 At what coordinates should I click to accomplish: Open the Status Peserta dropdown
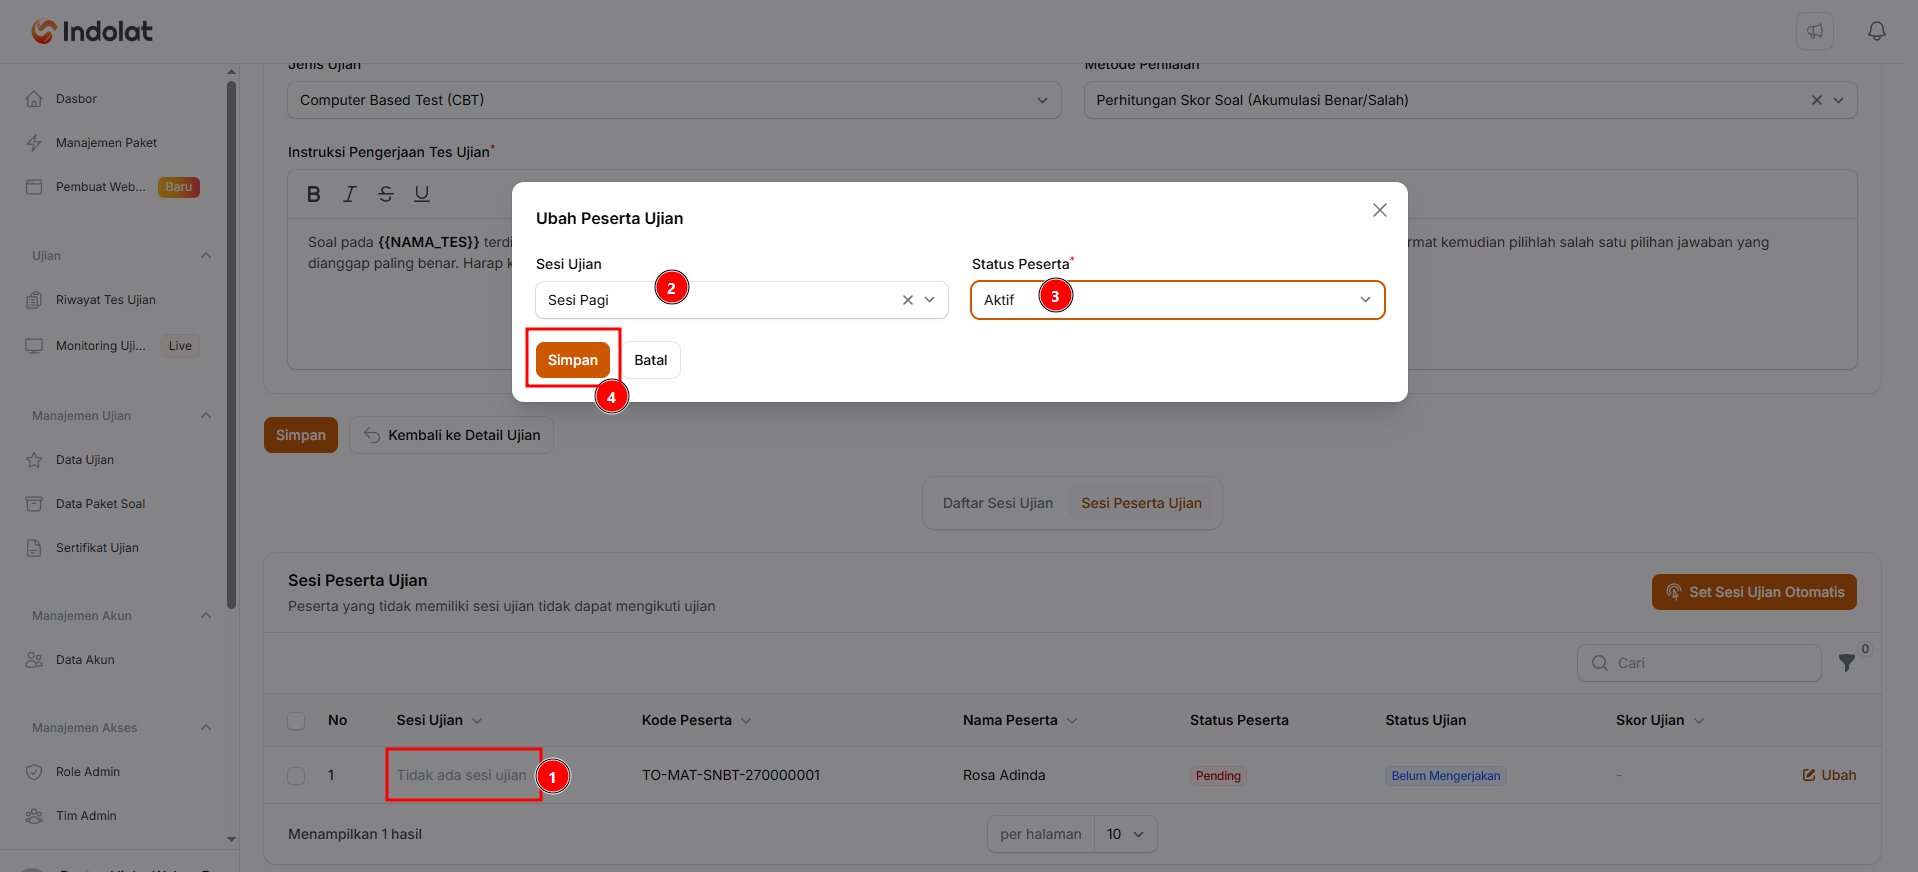click(1178, 300)
